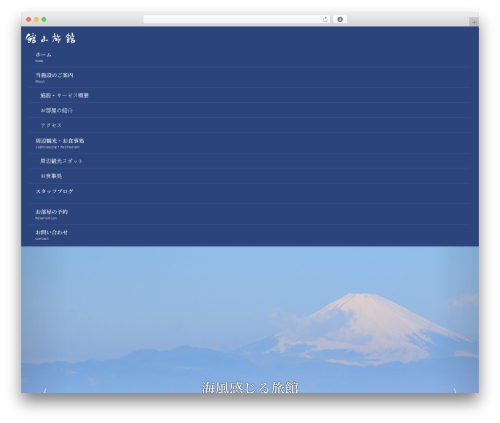This screenshot has width=500, height=423.
Task: Close the window with the red button
Action: [x=29, y=19]
